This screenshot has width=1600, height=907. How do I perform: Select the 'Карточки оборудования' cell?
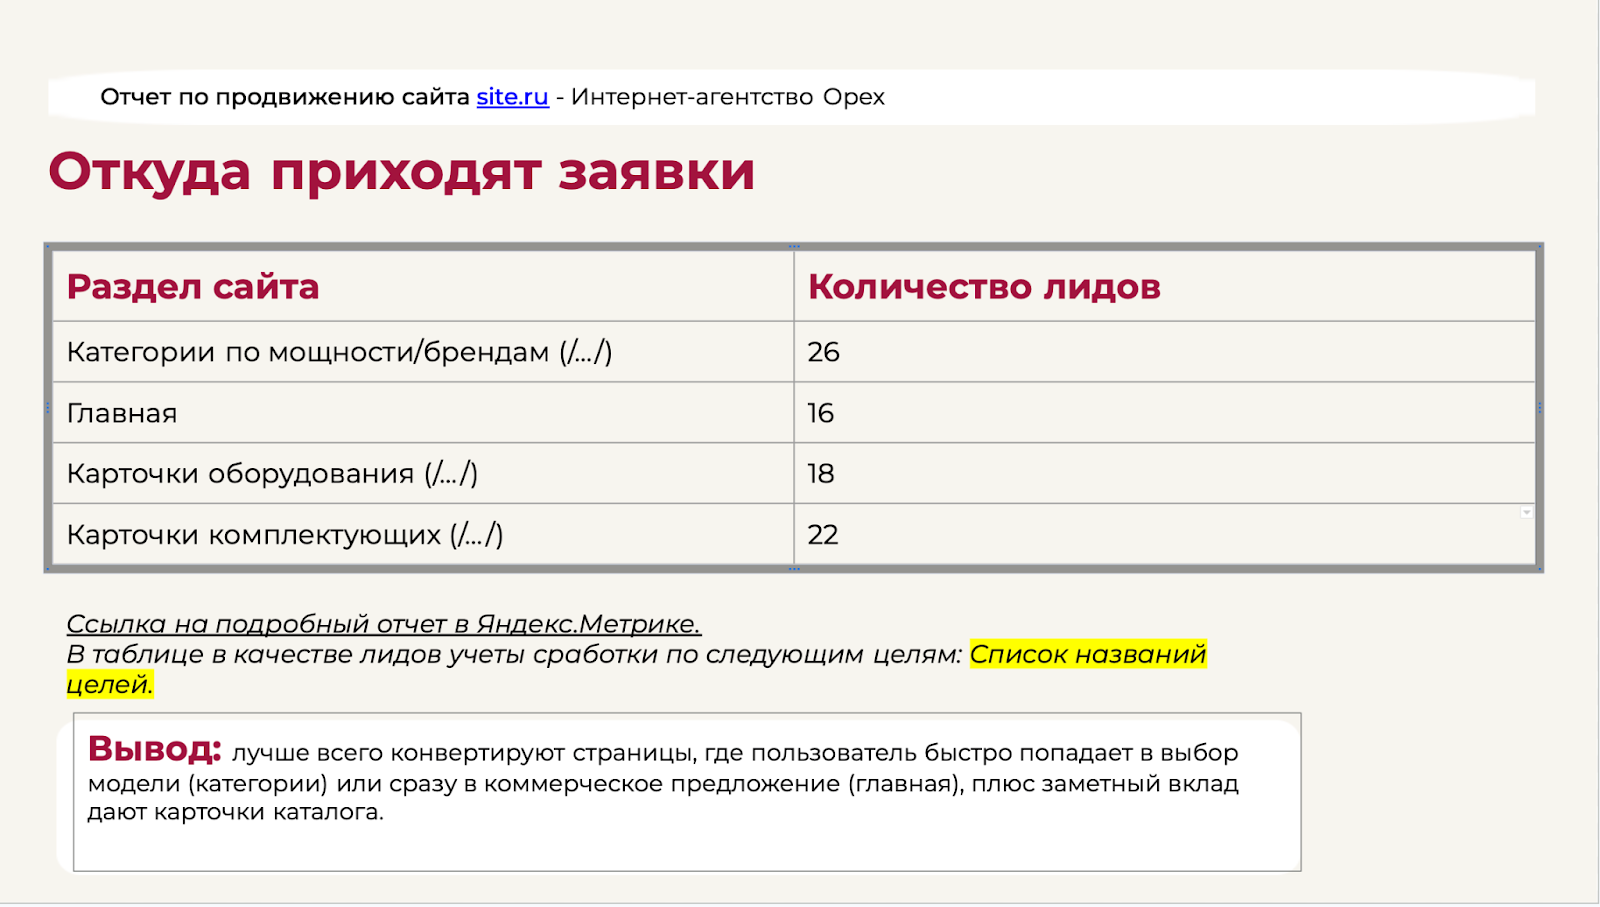pos(272,474)
